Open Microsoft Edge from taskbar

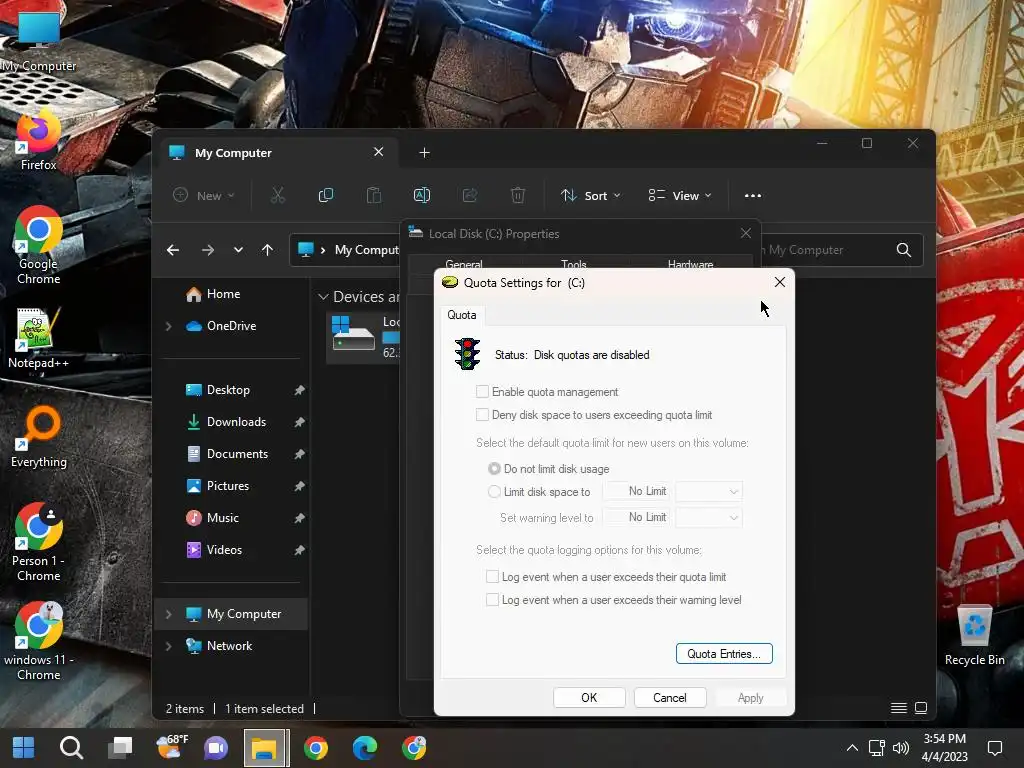pos(365,748)
